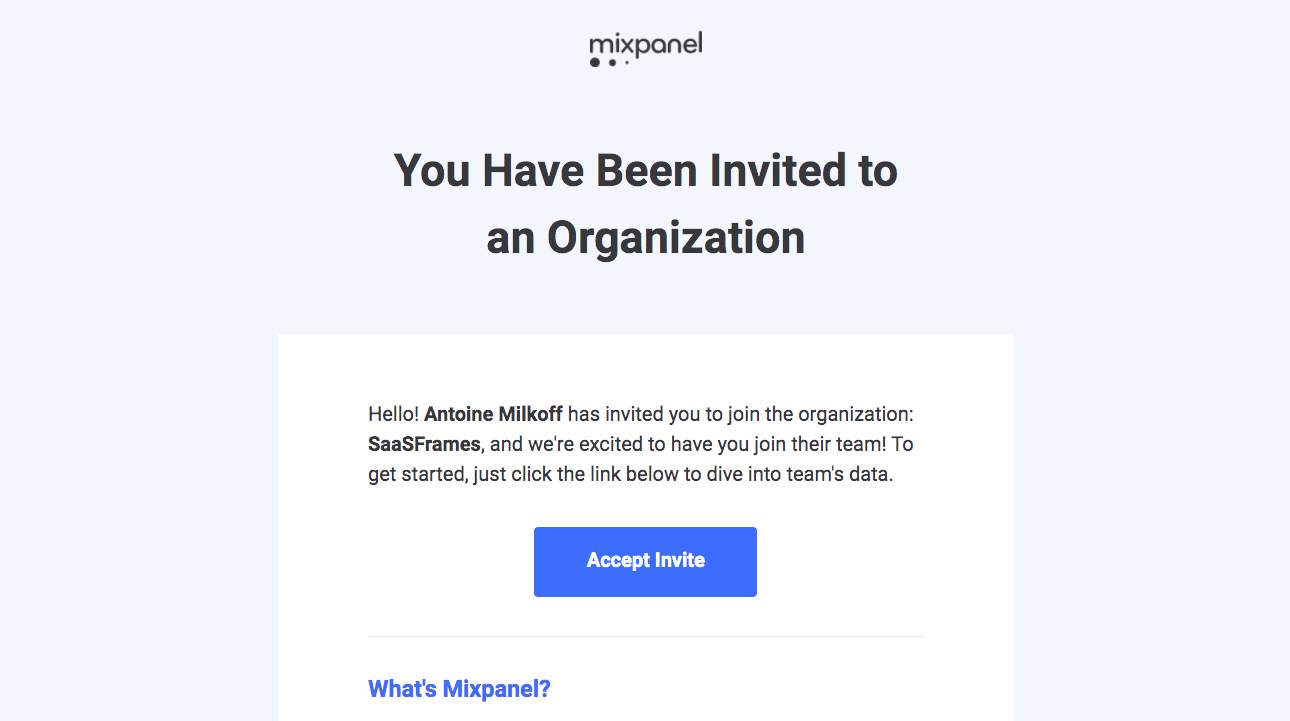
Task: Click the invitation heading text
Action: [645, 203]
